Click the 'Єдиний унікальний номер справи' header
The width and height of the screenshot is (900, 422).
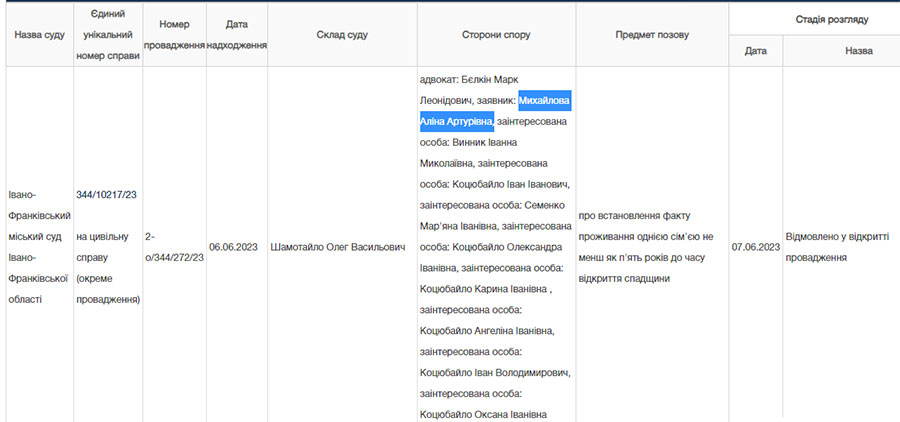108,35
